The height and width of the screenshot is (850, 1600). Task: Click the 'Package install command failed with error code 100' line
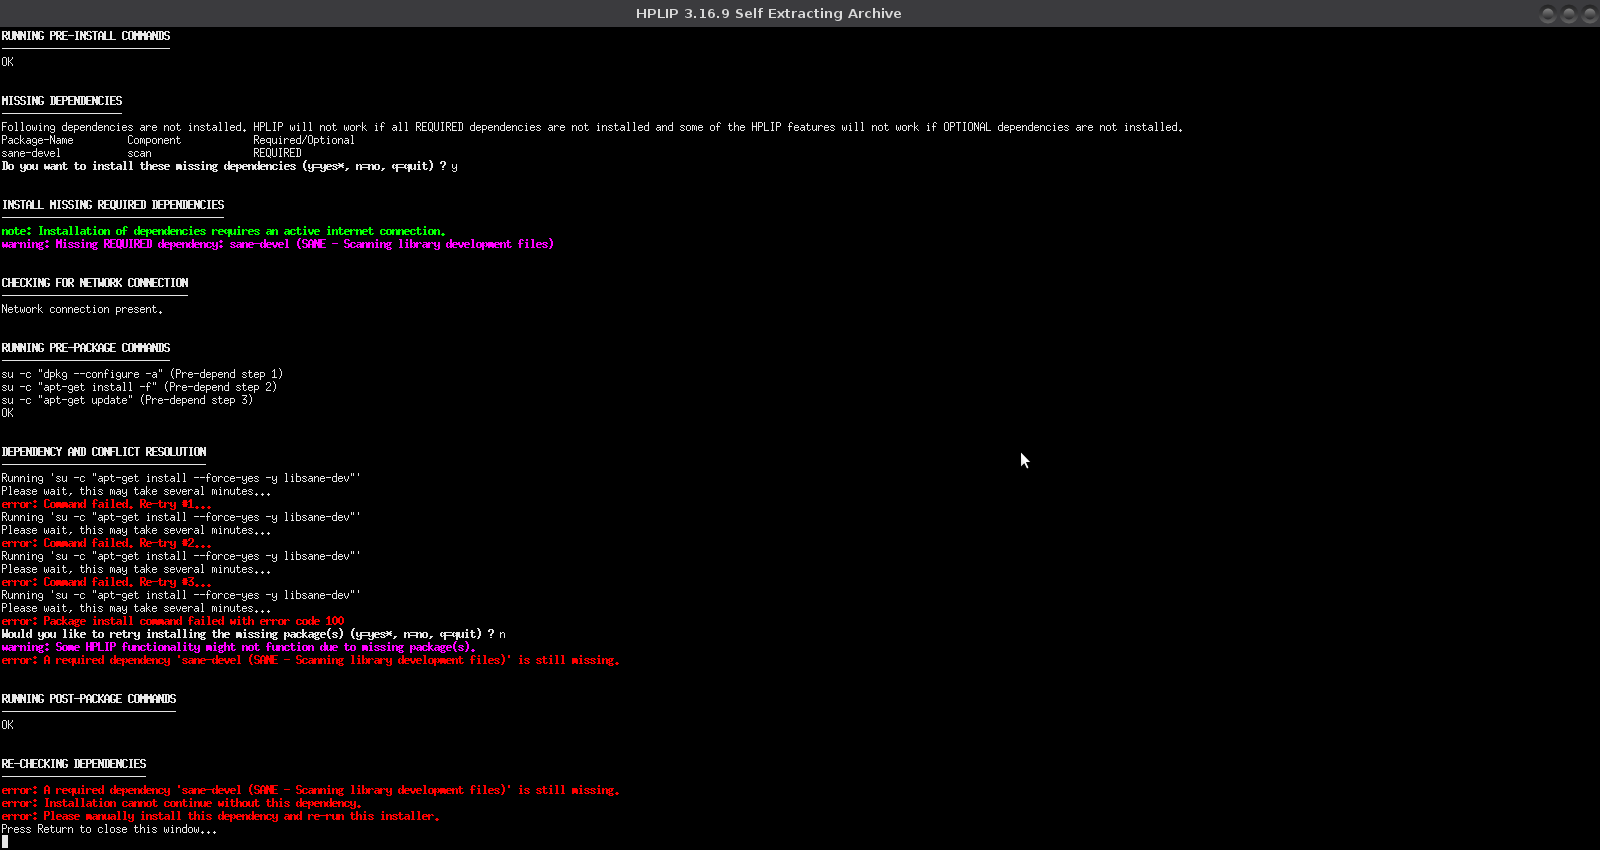pyautogui.click(x=173, y=621)
